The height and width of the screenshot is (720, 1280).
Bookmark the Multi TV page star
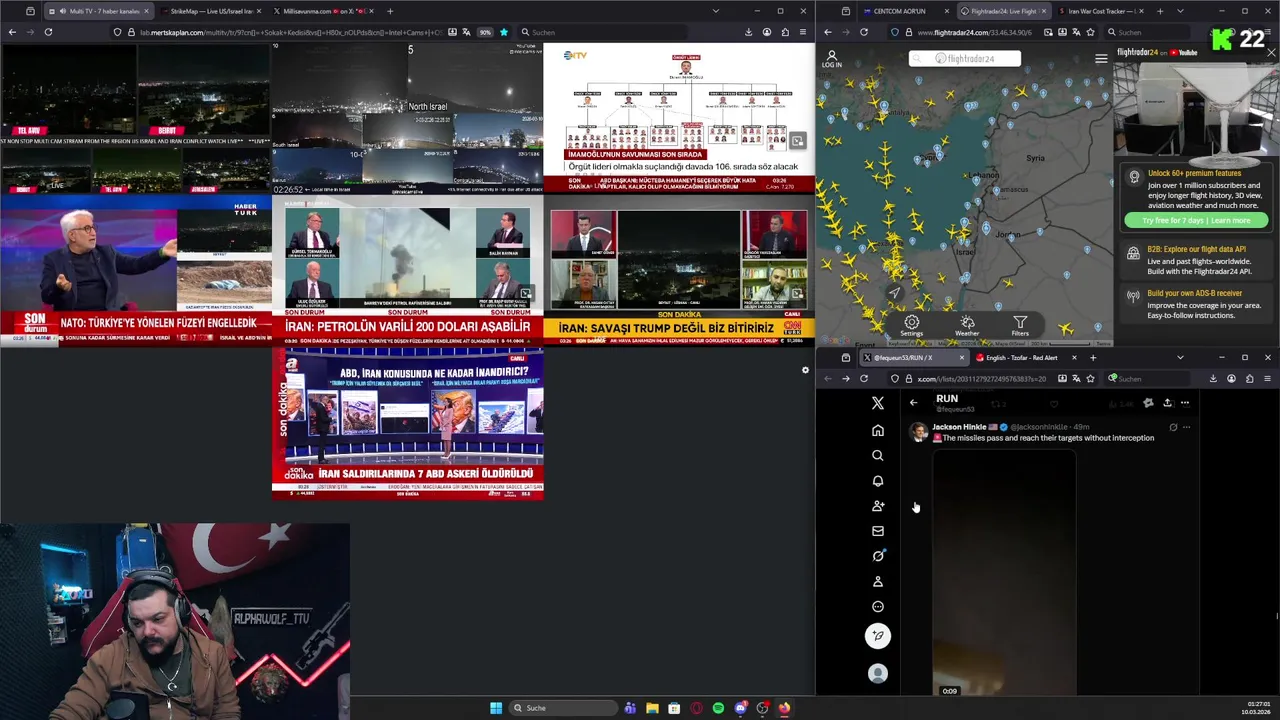tap(504, 32)
